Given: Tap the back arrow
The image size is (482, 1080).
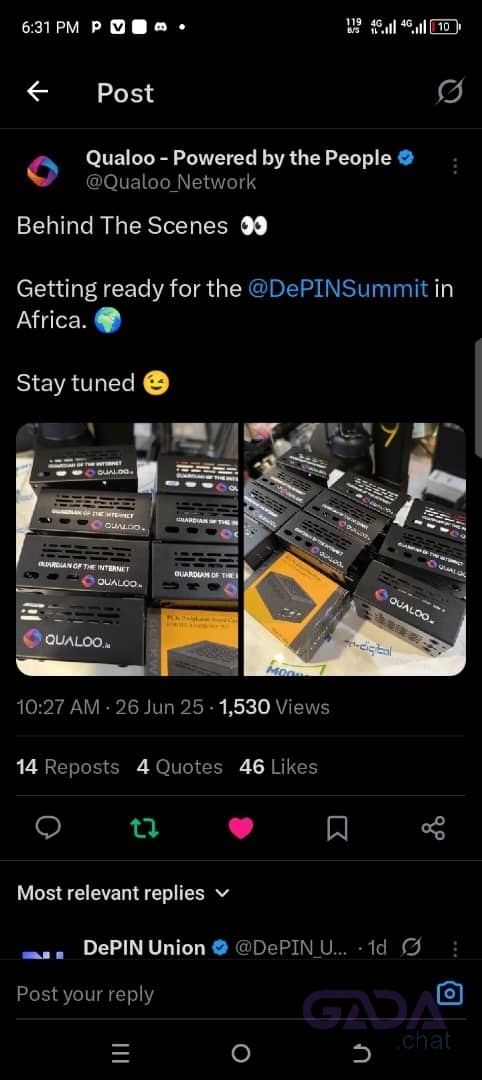Looking at the screenshot, I should tap(37, 92).
